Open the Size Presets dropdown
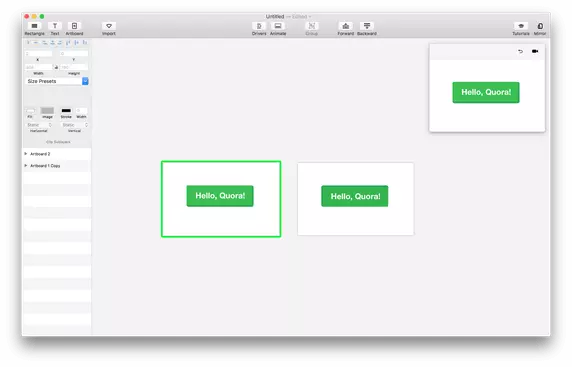The height and width of the screenshot is (367, 572). (x=57, y=81)
